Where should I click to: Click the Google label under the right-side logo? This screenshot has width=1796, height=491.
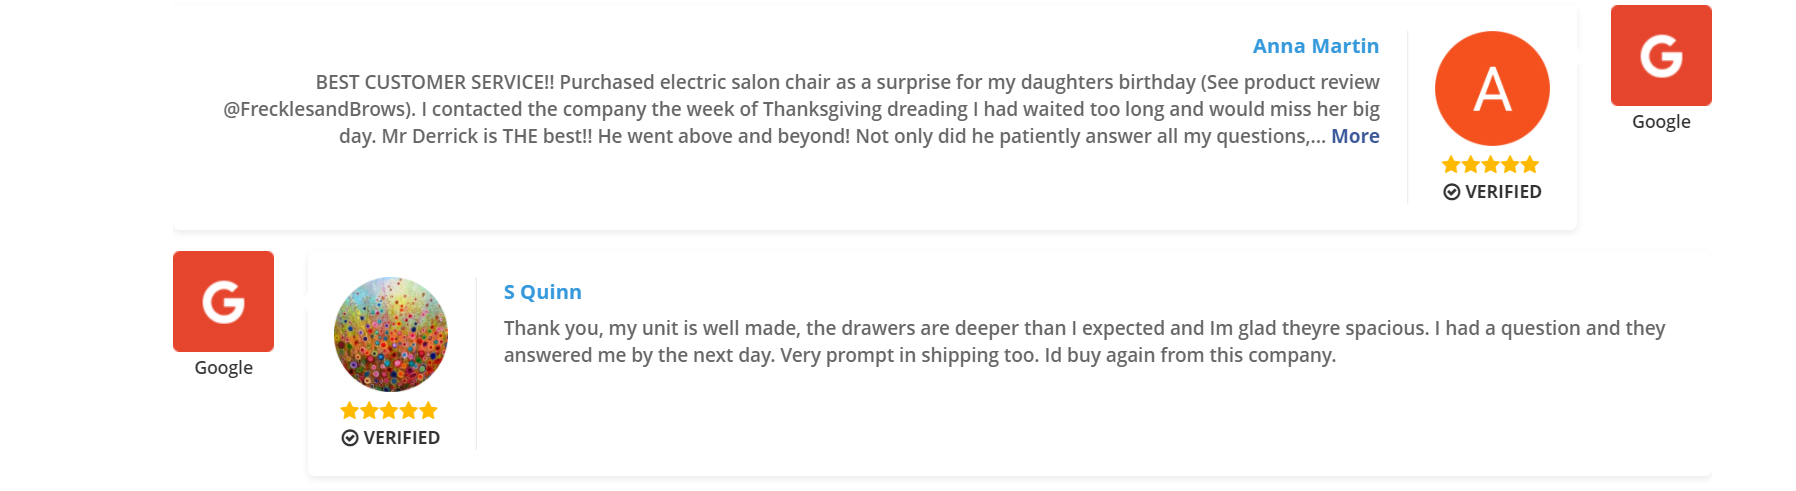[x=1661, y=122]
